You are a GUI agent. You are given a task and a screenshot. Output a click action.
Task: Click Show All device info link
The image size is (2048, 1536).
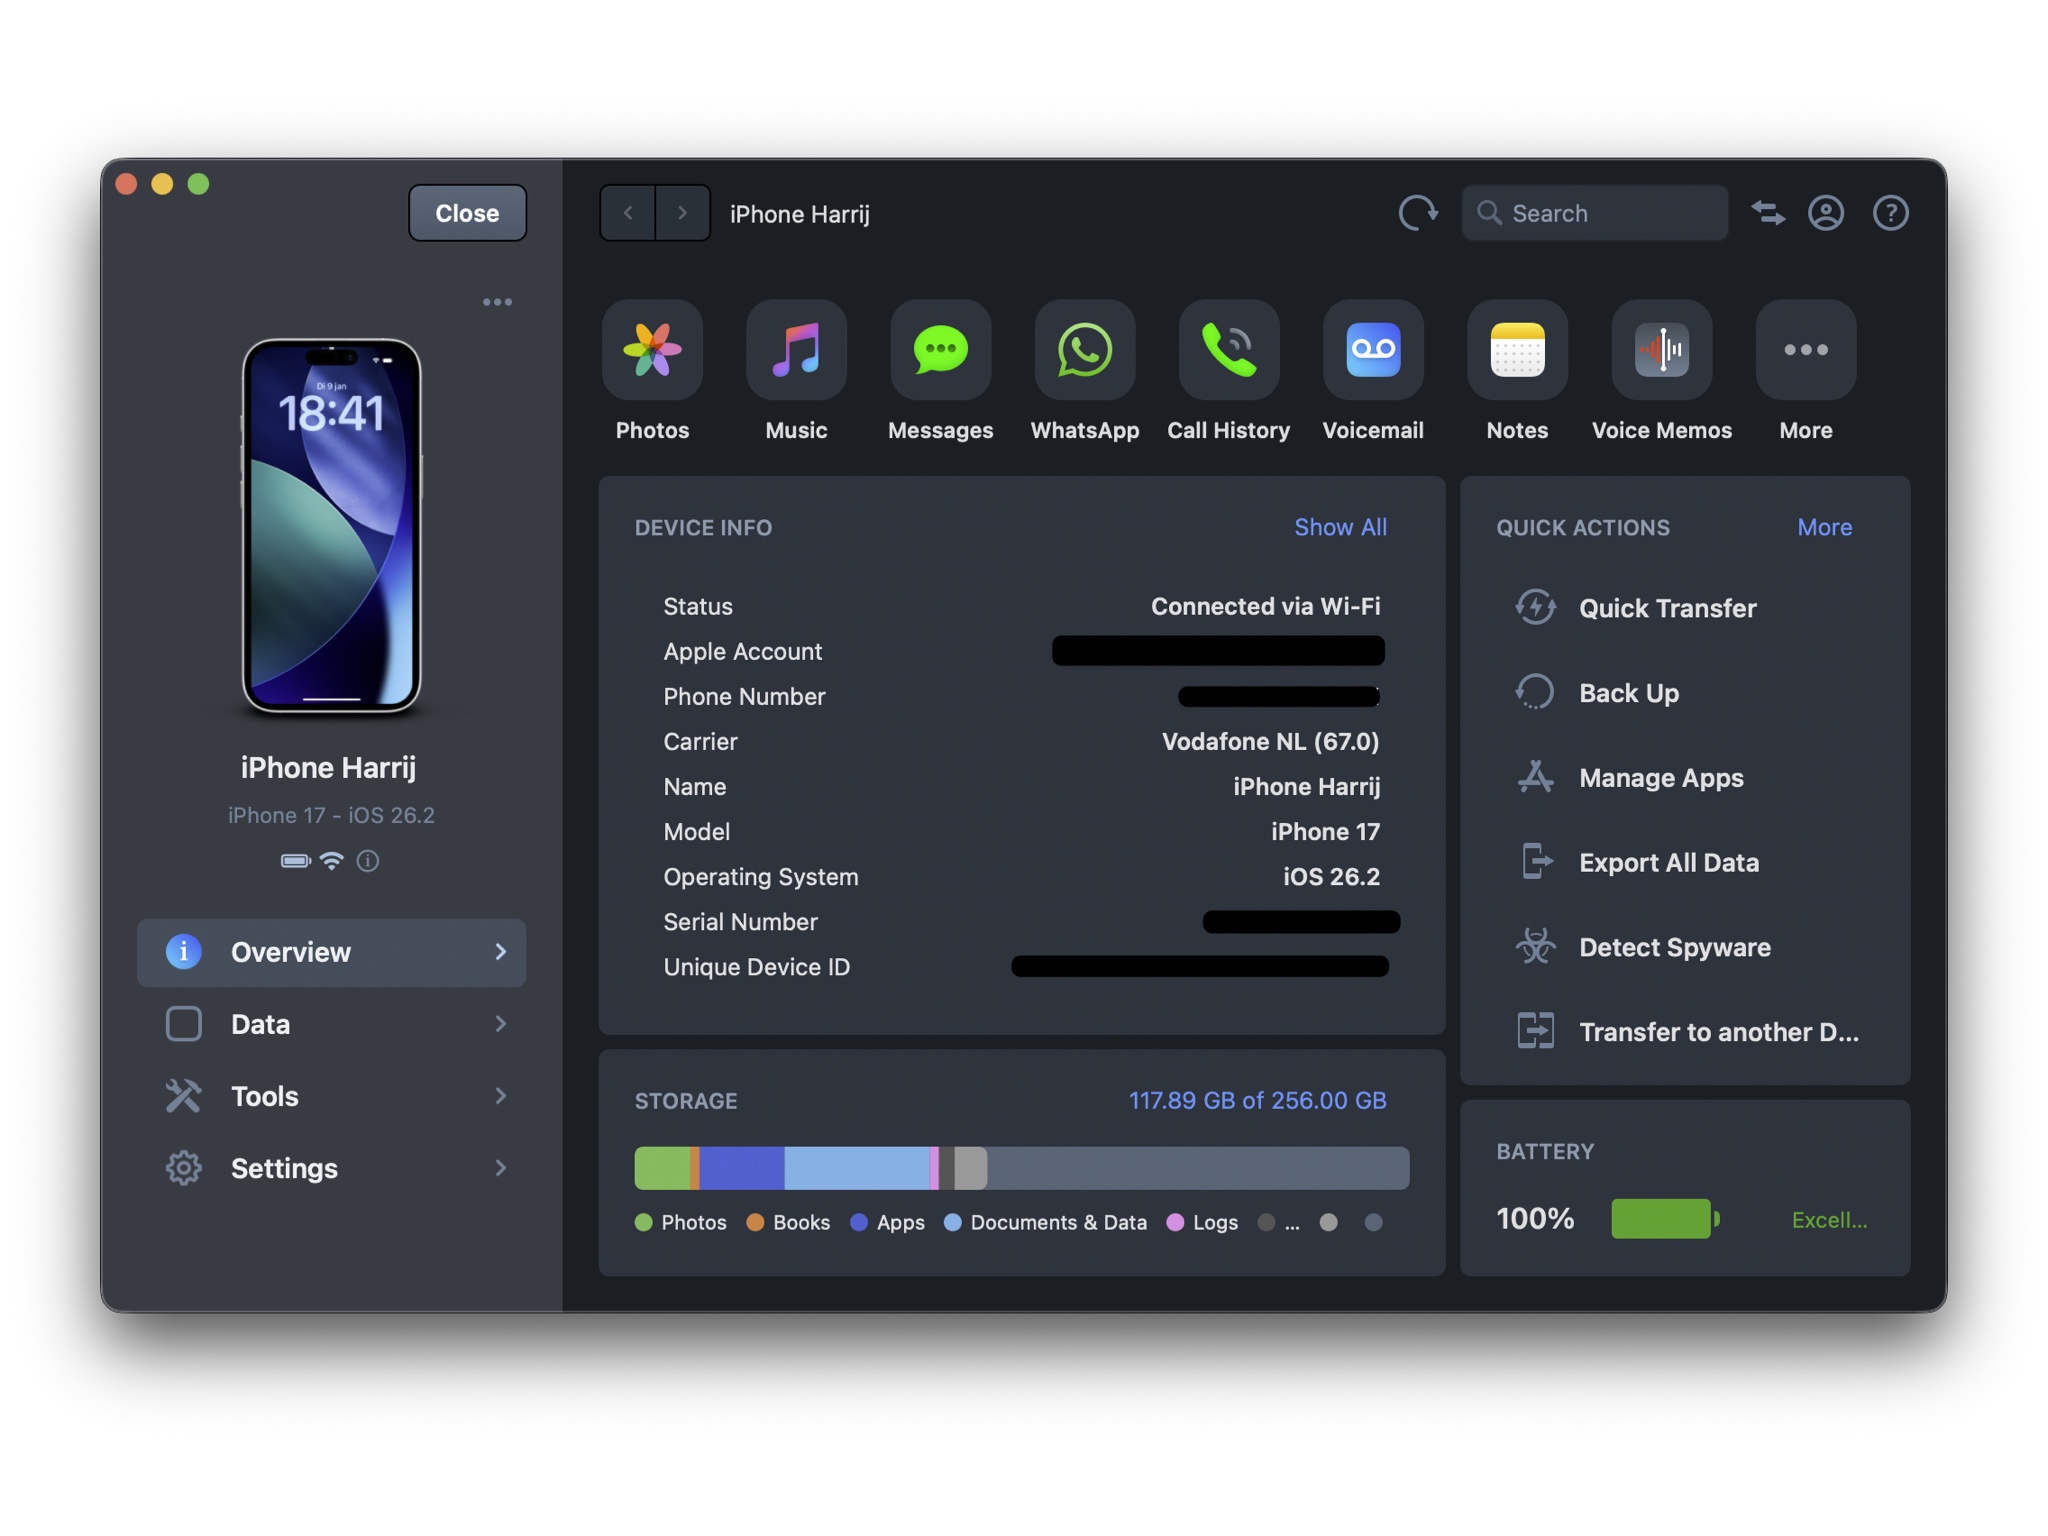pyautogui.click(x=1340, y=527)
